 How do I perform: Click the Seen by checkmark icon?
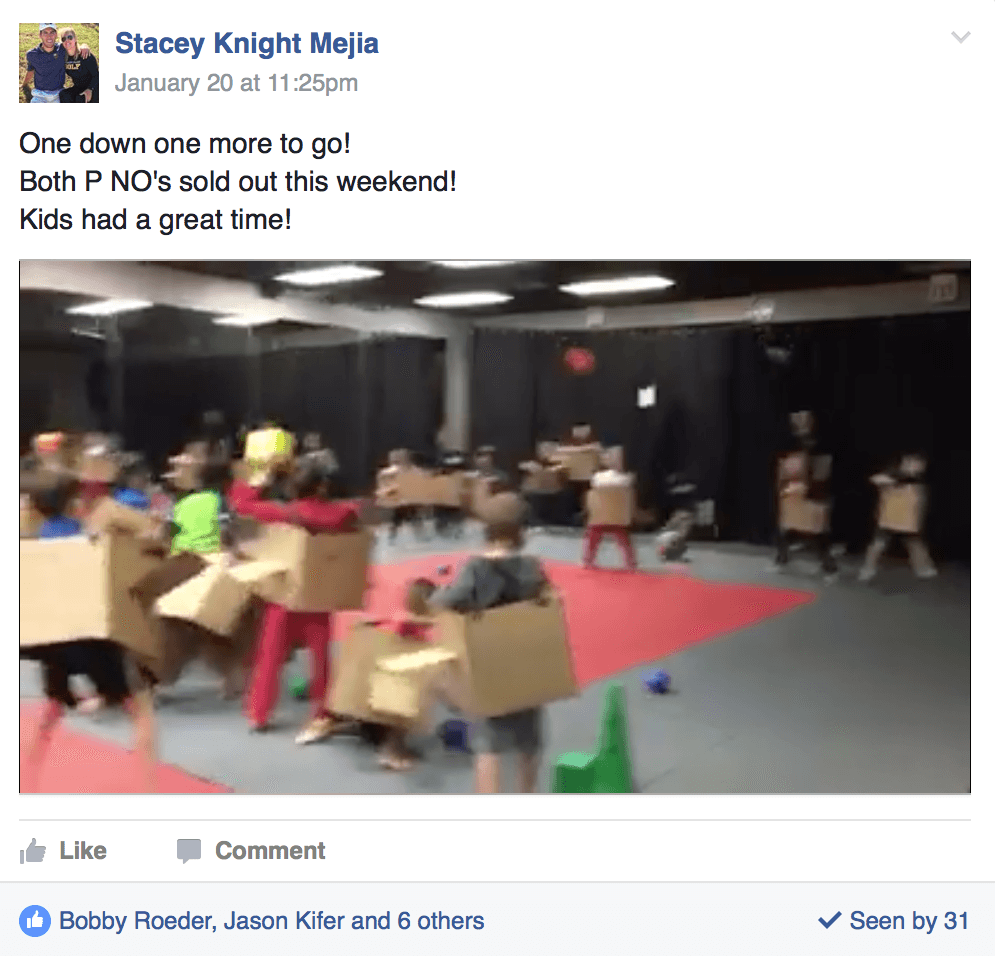[829, 920]
